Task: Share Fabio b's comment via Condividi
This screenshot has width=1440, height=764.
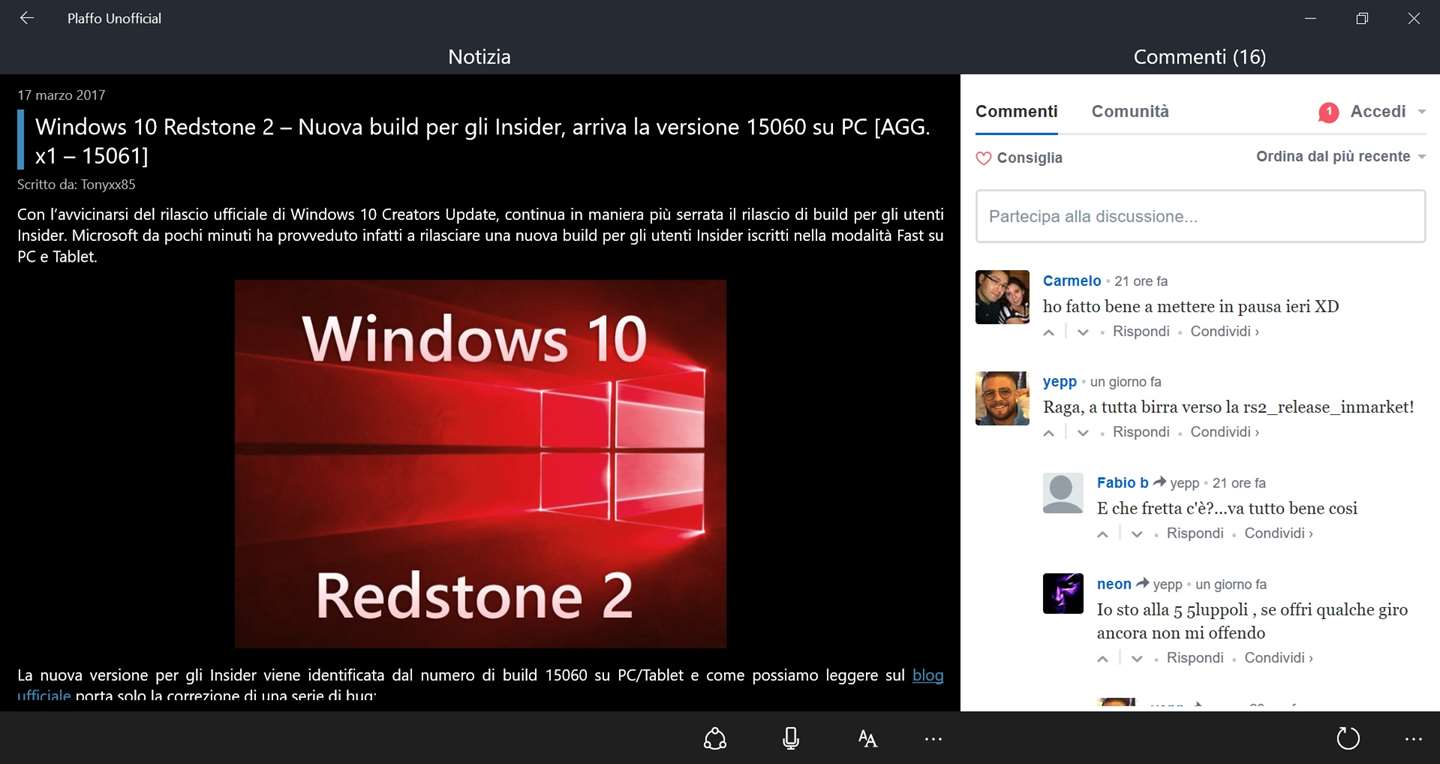Action: [x=1279, y=533]
